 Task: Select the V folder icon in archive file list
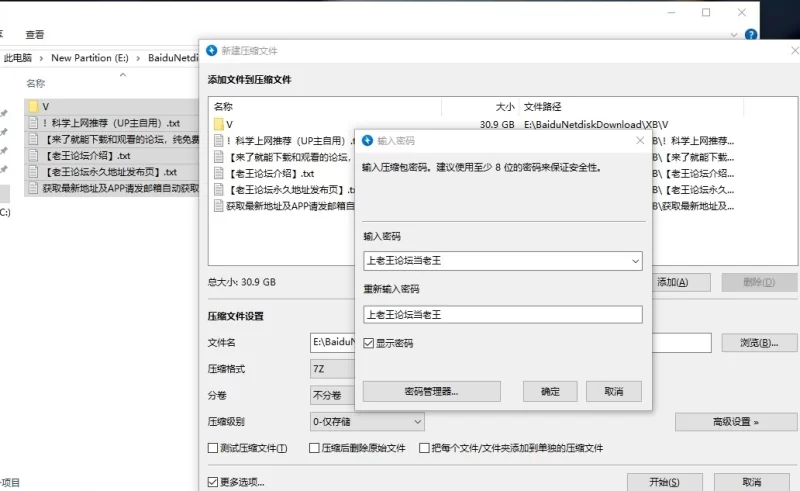pos(218,124)
